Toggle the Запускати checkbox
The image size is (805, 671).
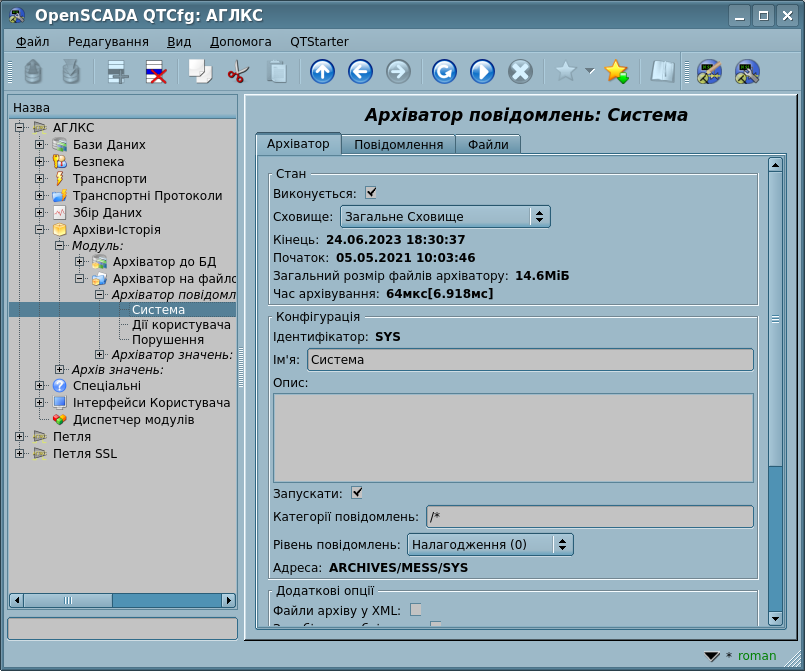click(x=357, y=493)
